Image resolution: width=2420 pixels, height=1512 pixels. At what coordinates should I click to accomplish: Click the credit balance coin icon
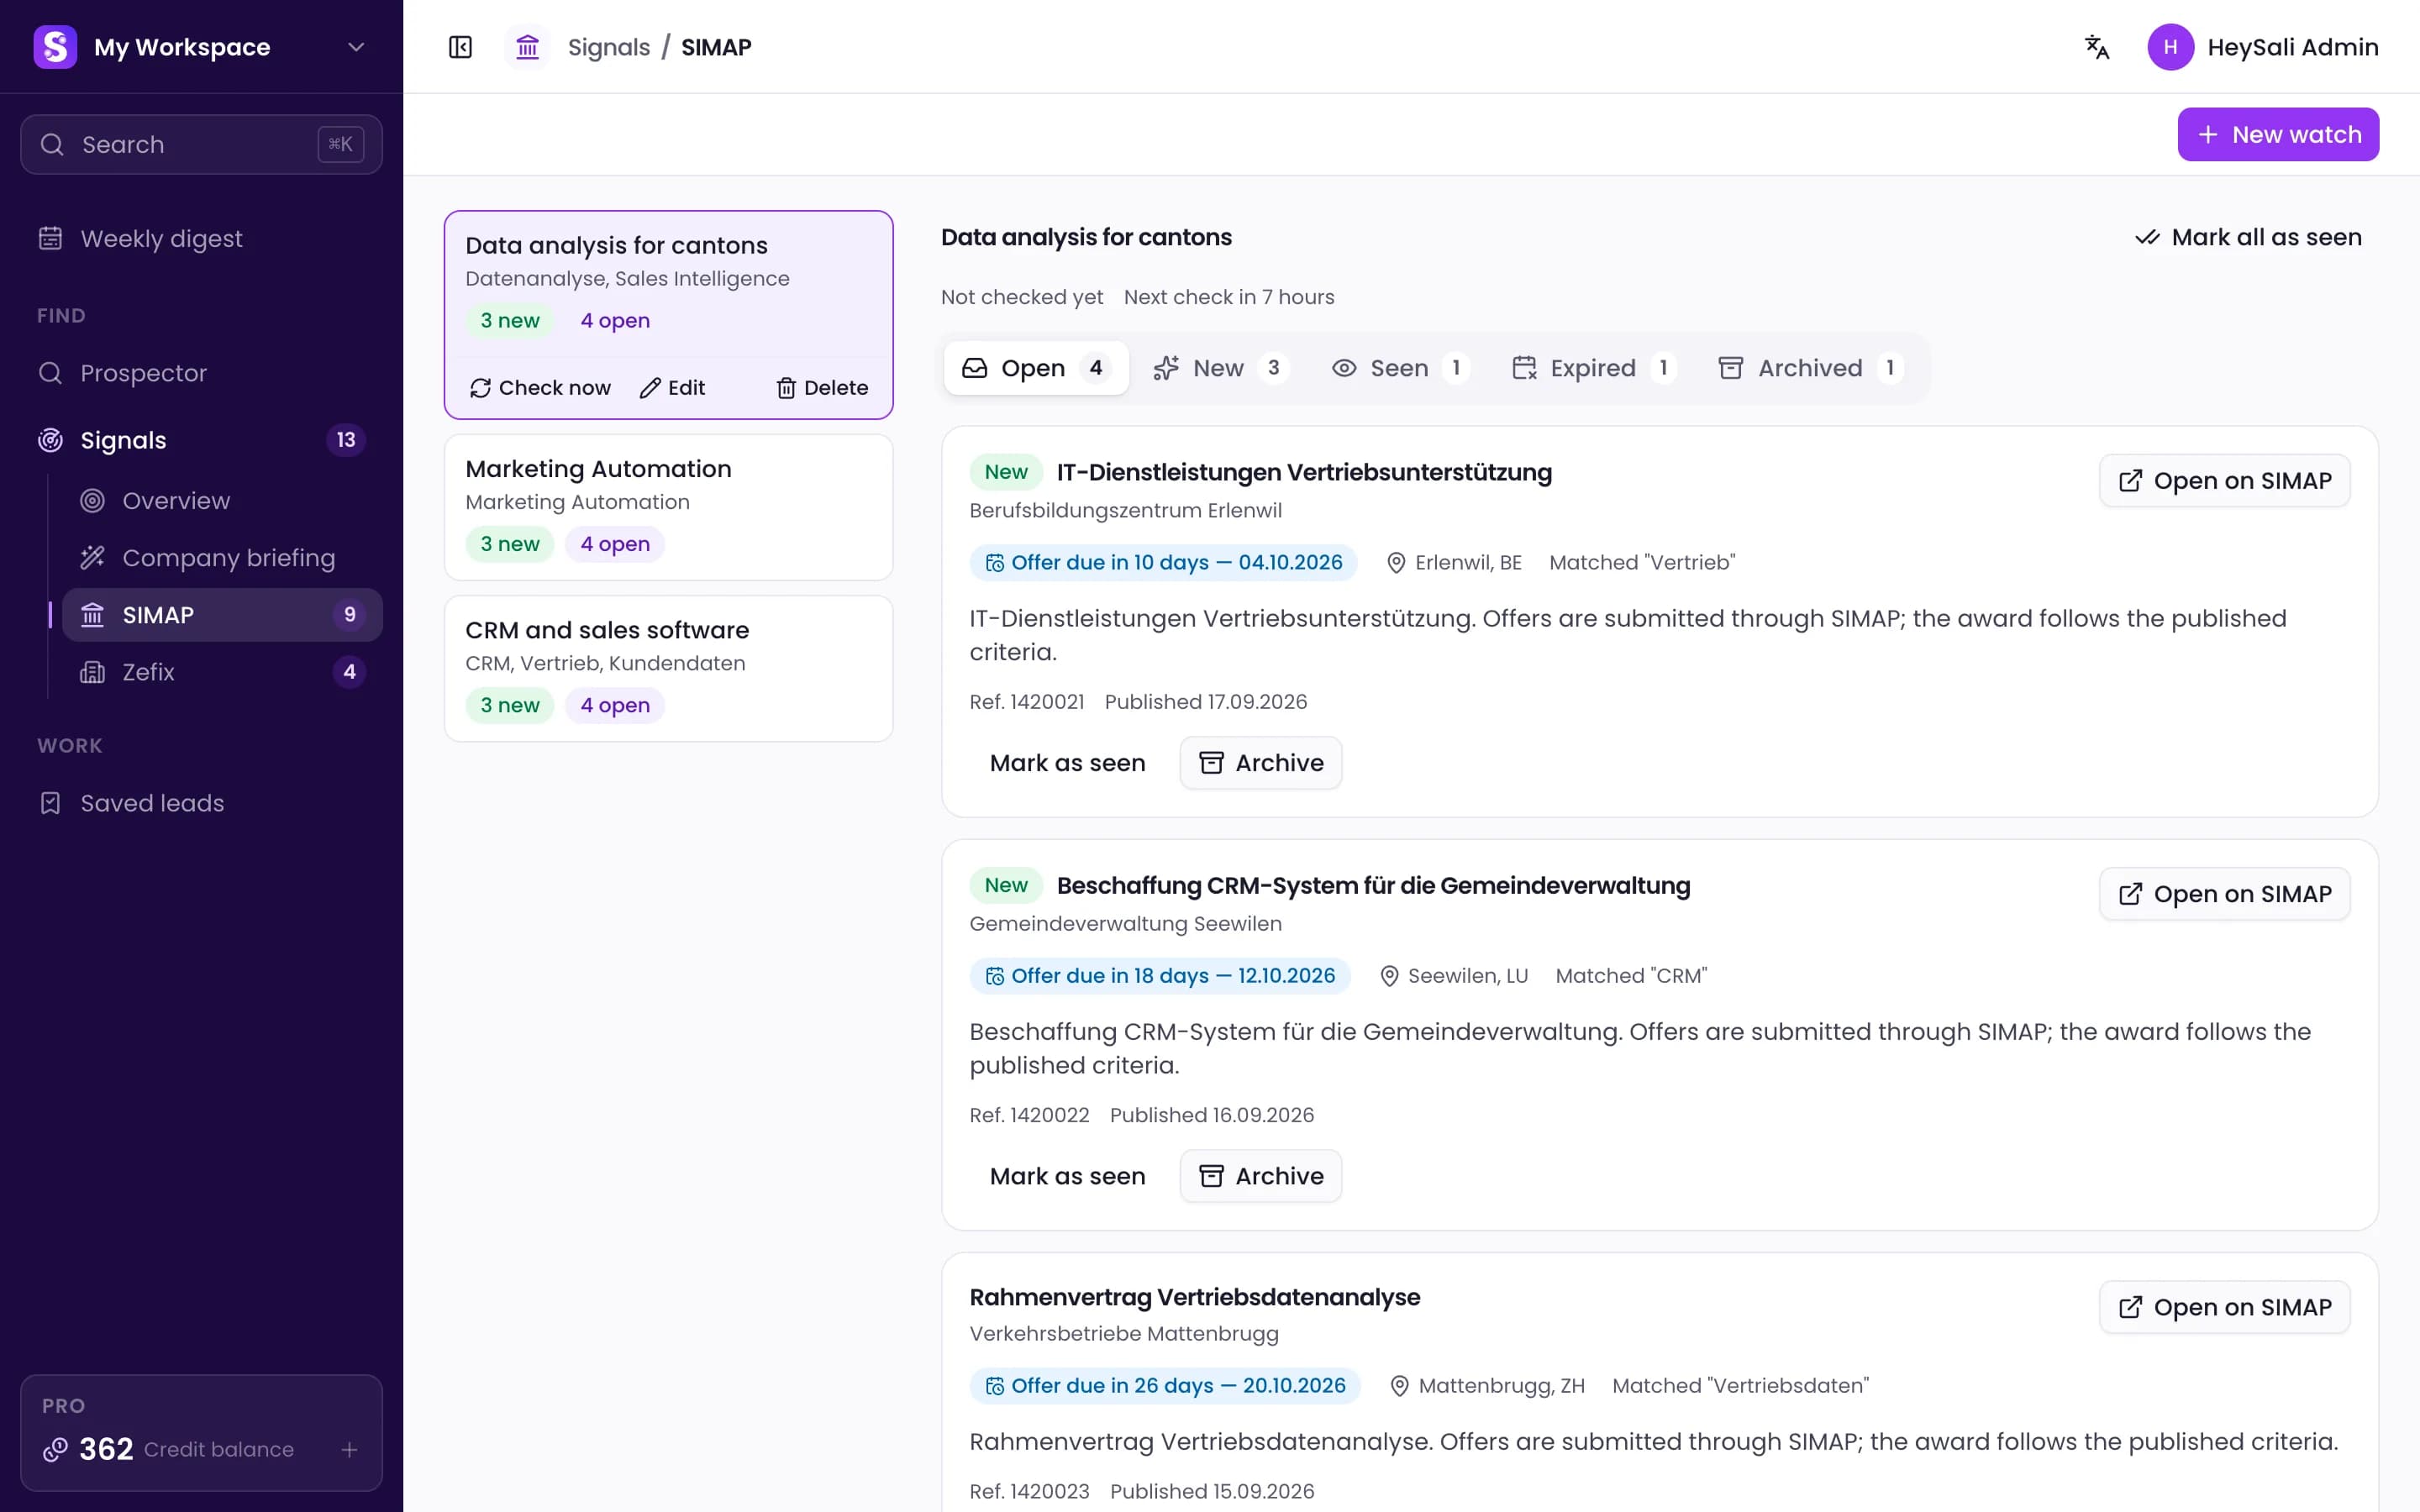[55, 1449]
